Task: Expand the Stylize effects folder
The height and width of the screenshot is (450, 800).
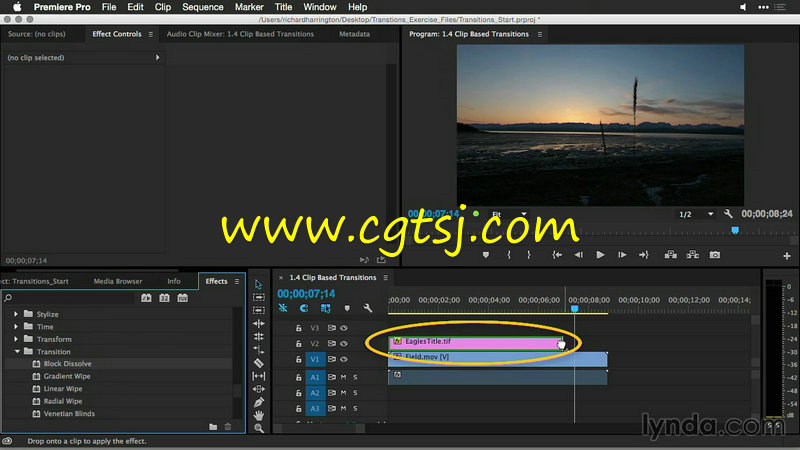Action: [x=16, y=314]
